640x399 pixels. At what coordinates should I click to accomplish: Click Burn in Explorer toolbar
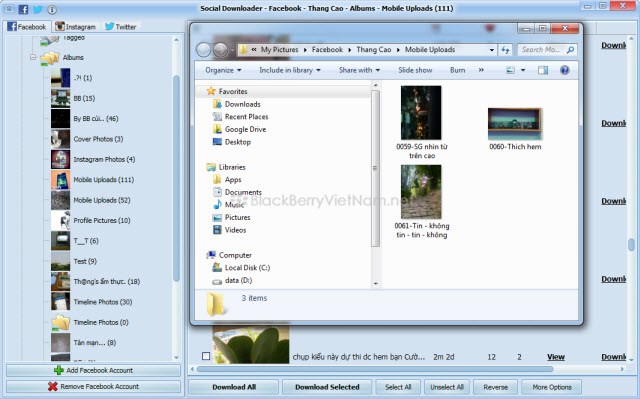tap(458, 70)
